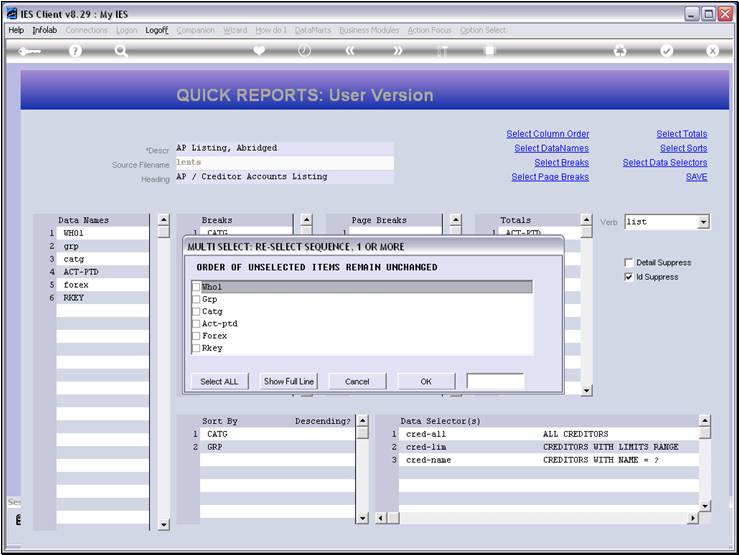The image size is (739, 555).
Task: Select GRP row in Sort By list
Action: 277,447
